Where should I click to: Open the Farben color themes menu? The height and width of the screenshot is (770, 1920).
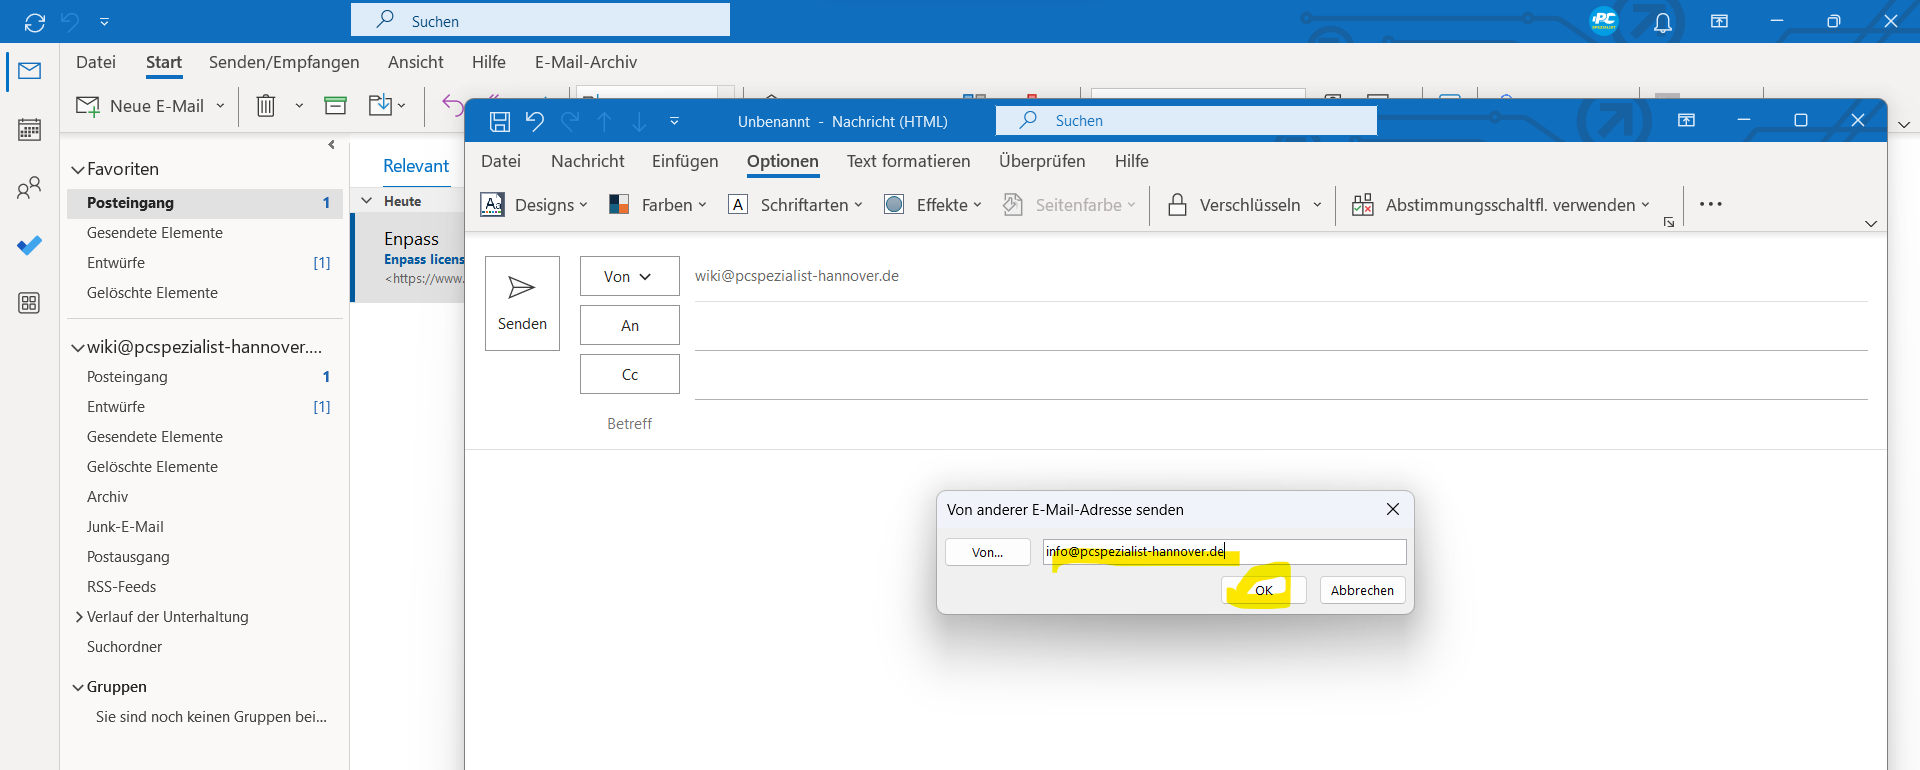point(658,205)
